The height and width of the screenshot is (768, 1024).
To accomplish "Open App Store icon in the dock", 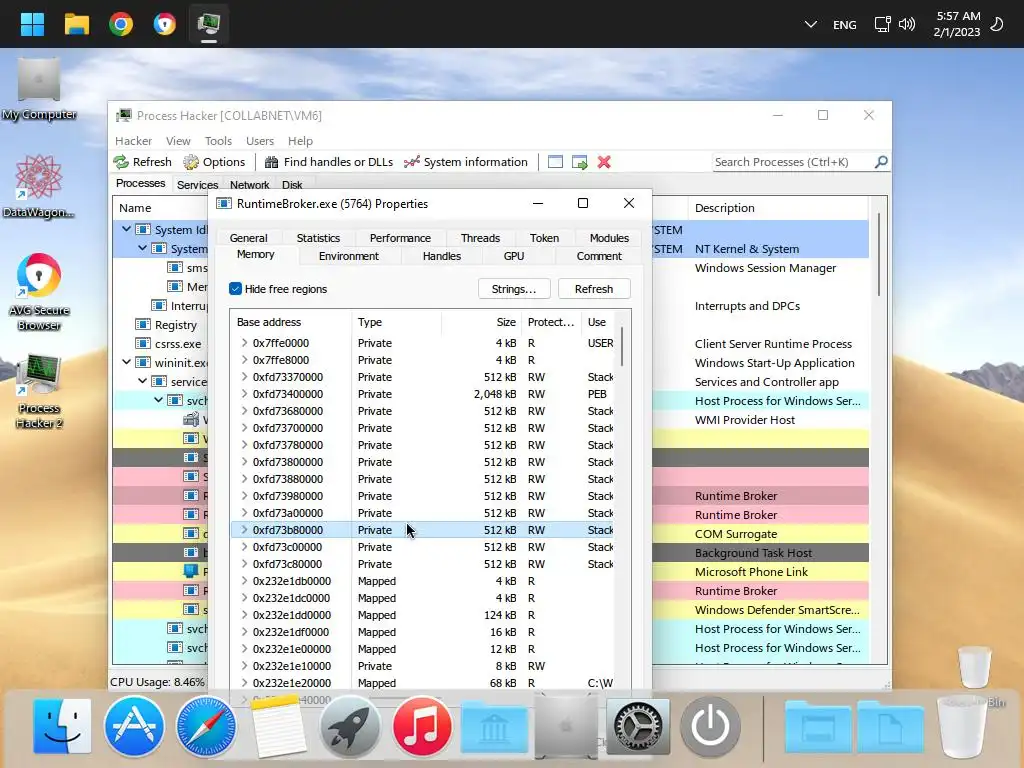I will [x=134, y=726].
